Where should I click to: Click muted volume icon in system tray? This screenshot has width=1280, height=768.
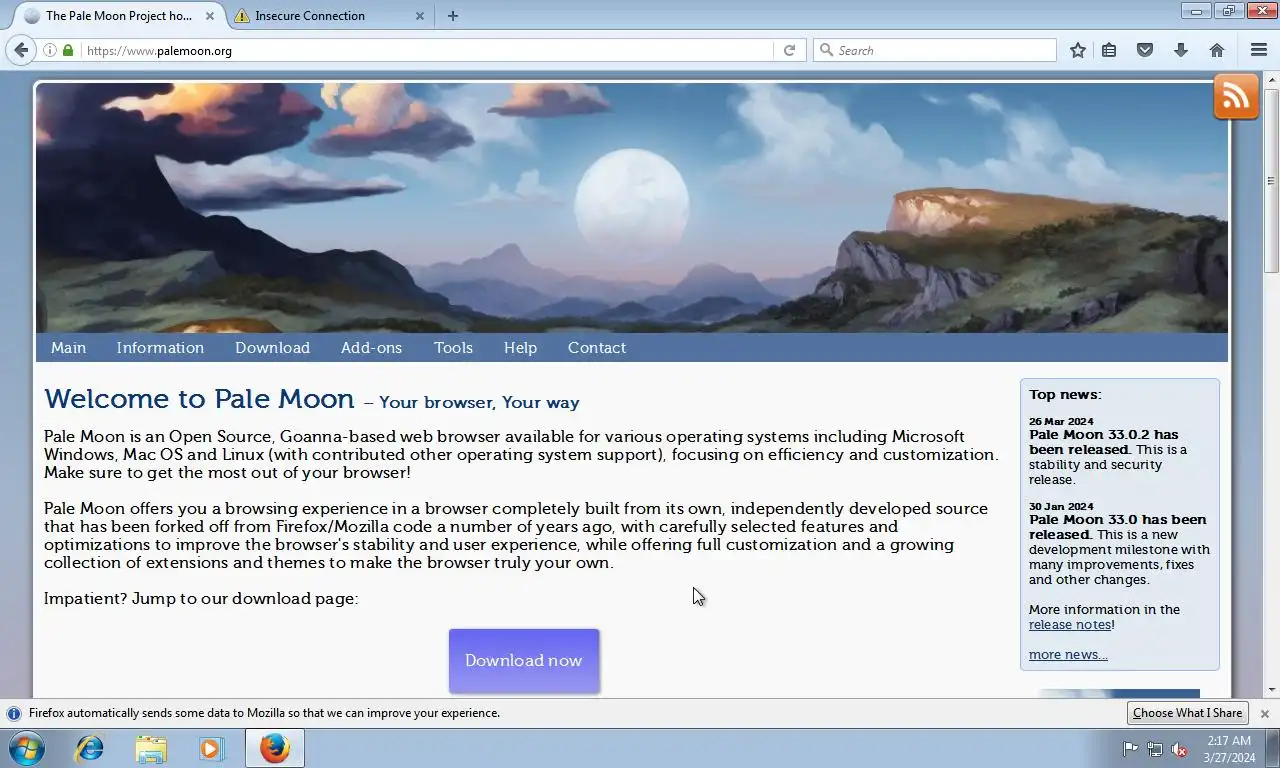(1179, 749)
